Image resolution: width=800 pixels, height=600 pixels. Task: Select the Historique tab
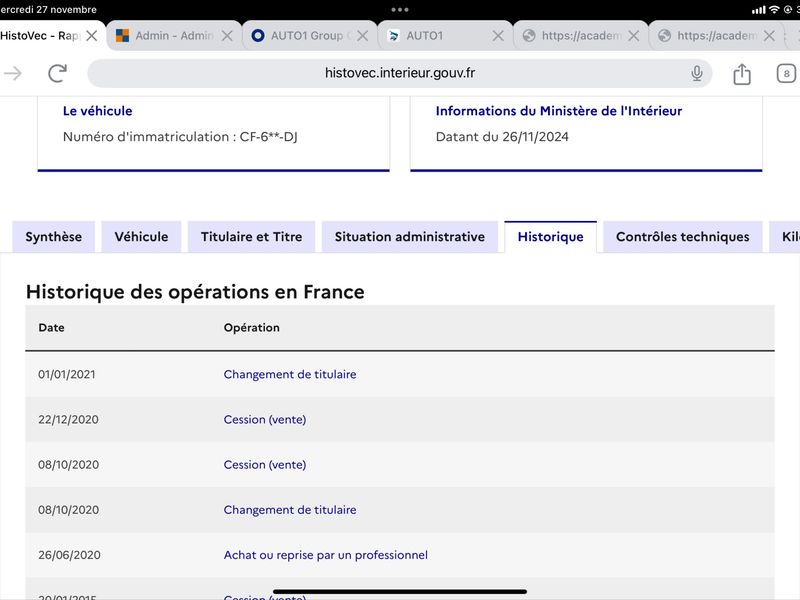pos(551,237)
